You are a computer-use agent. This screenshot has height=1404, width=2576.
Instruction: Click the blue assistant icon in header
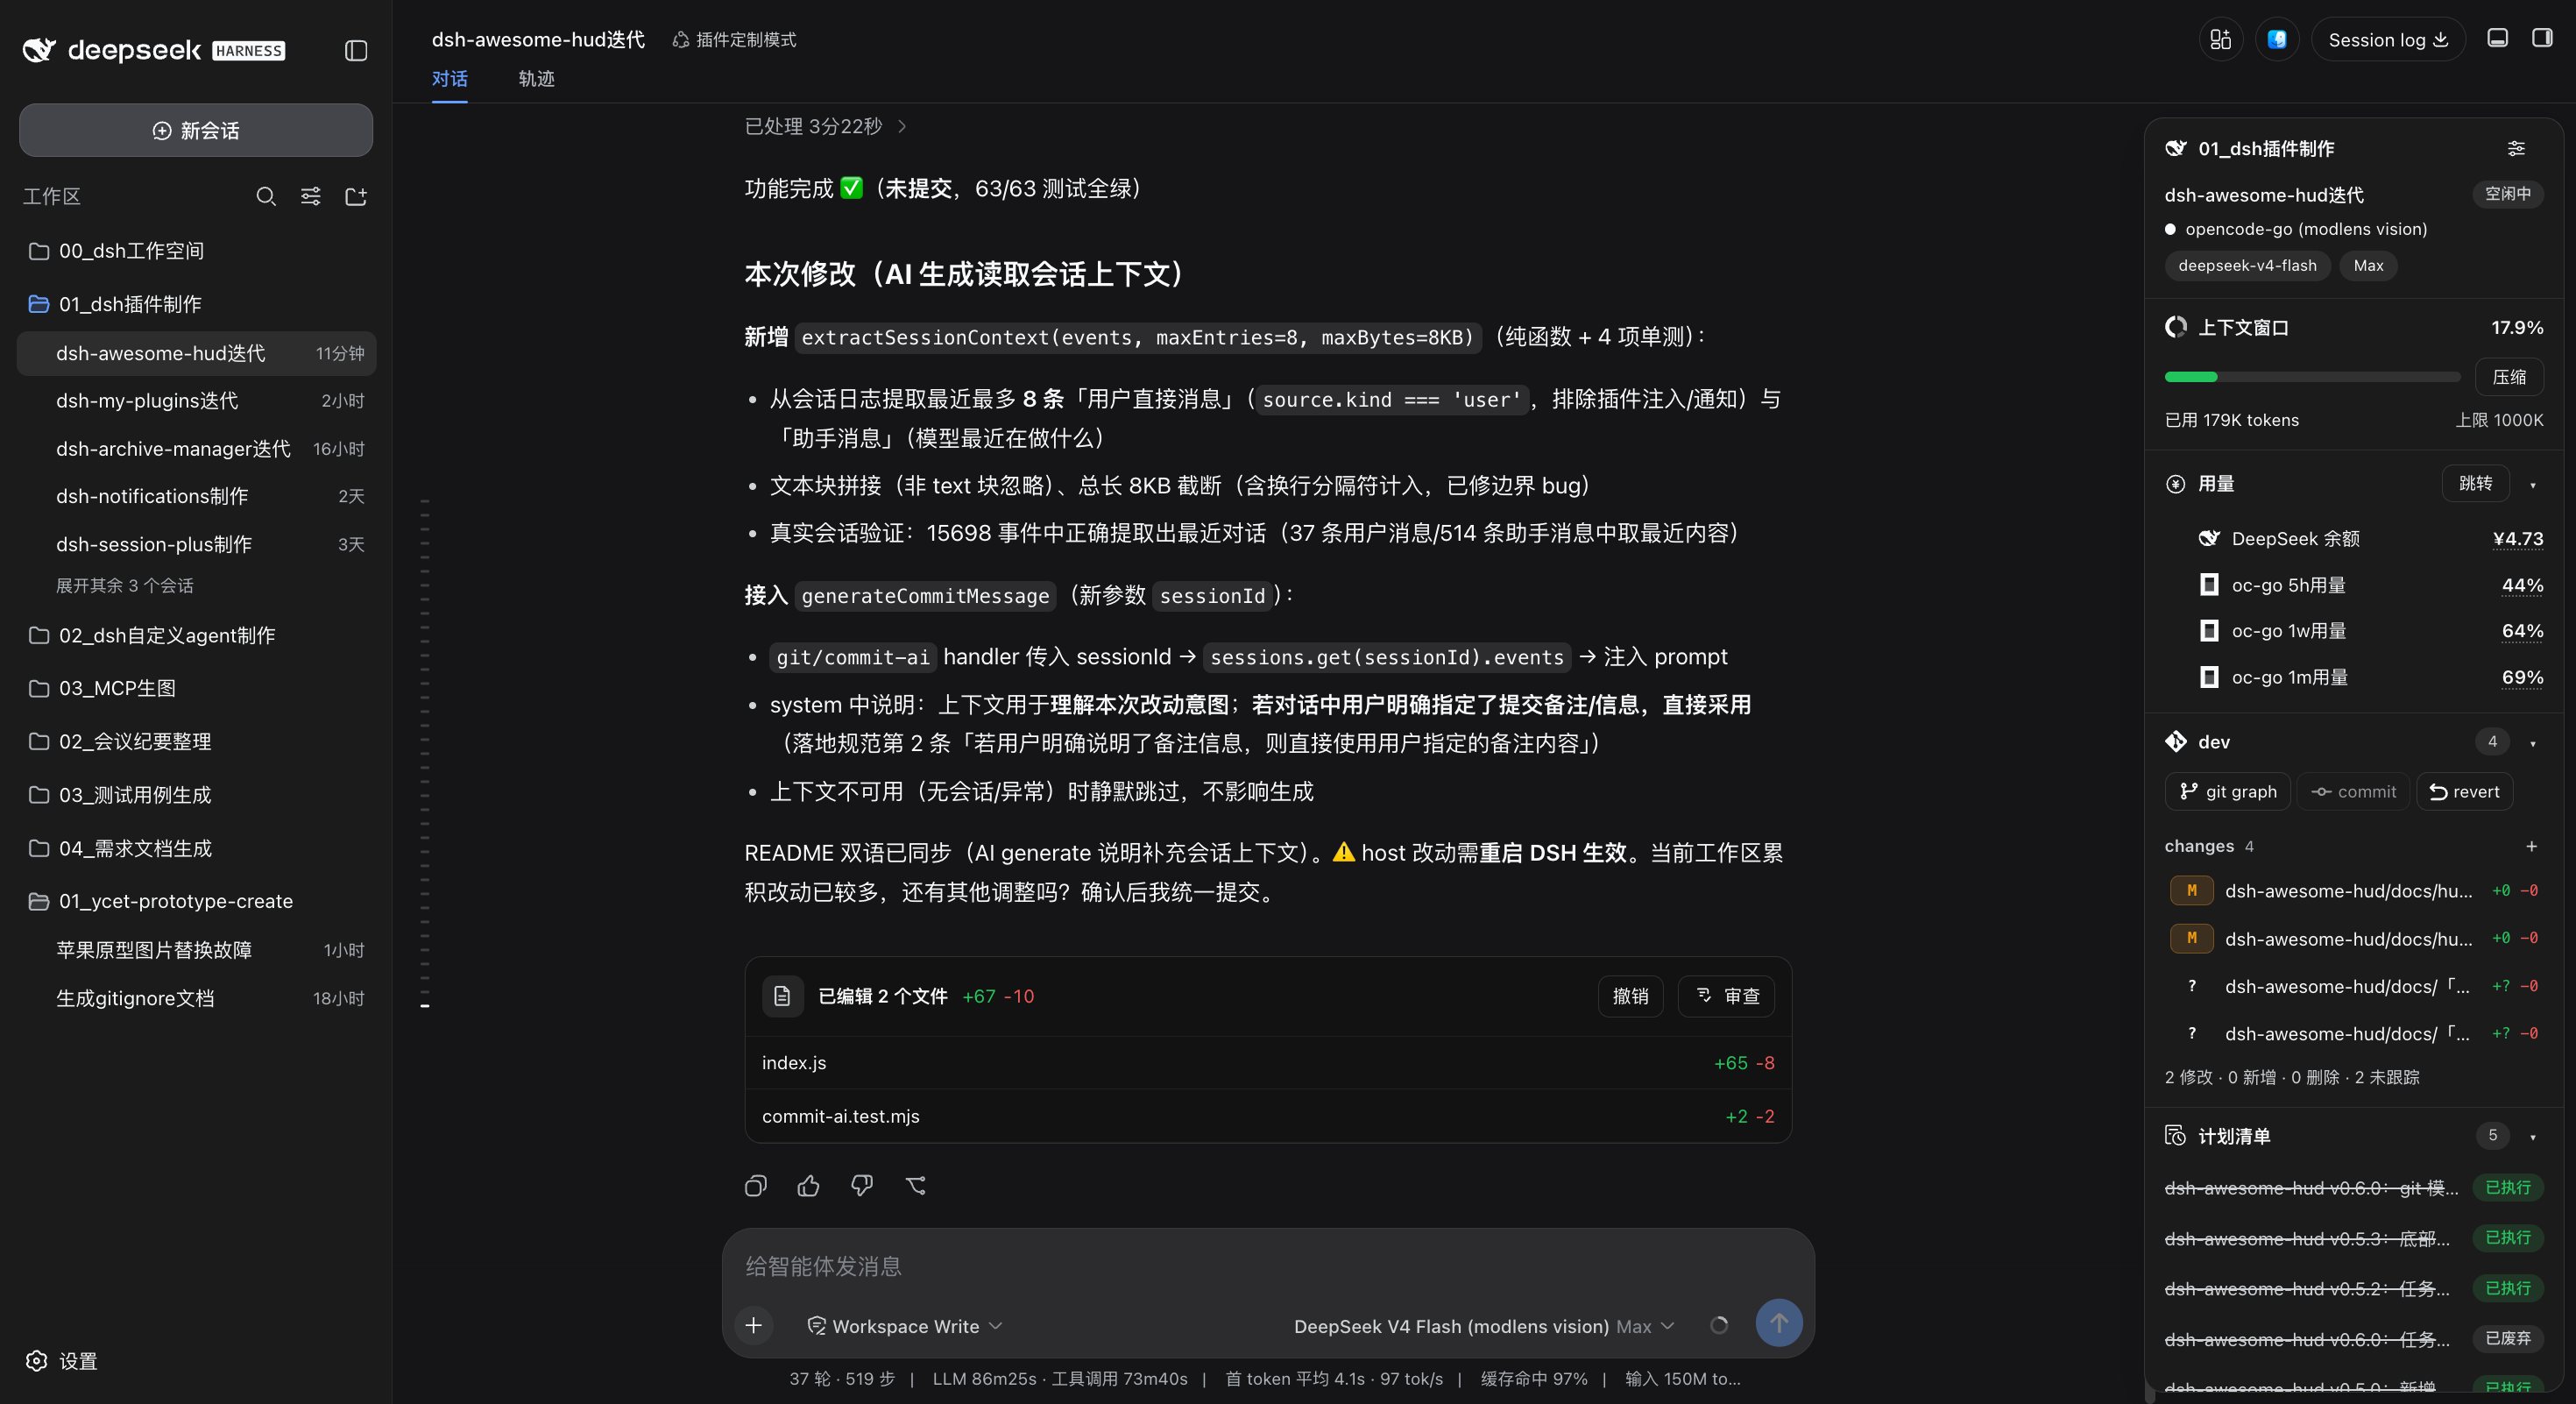[x=2277, y=39]
